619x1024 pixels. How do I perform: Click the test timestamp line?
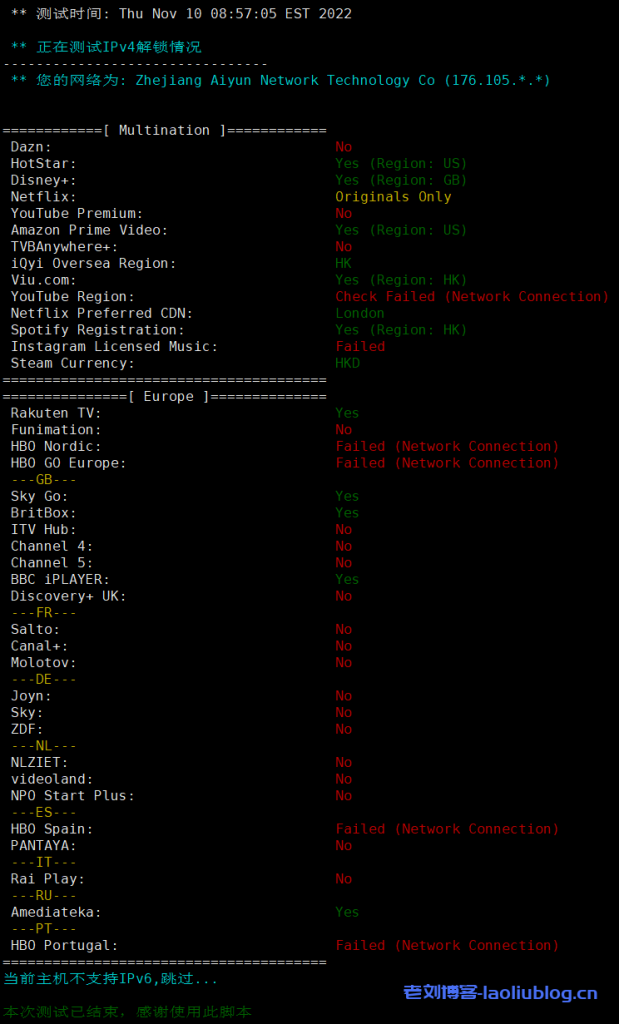point(181,14)
